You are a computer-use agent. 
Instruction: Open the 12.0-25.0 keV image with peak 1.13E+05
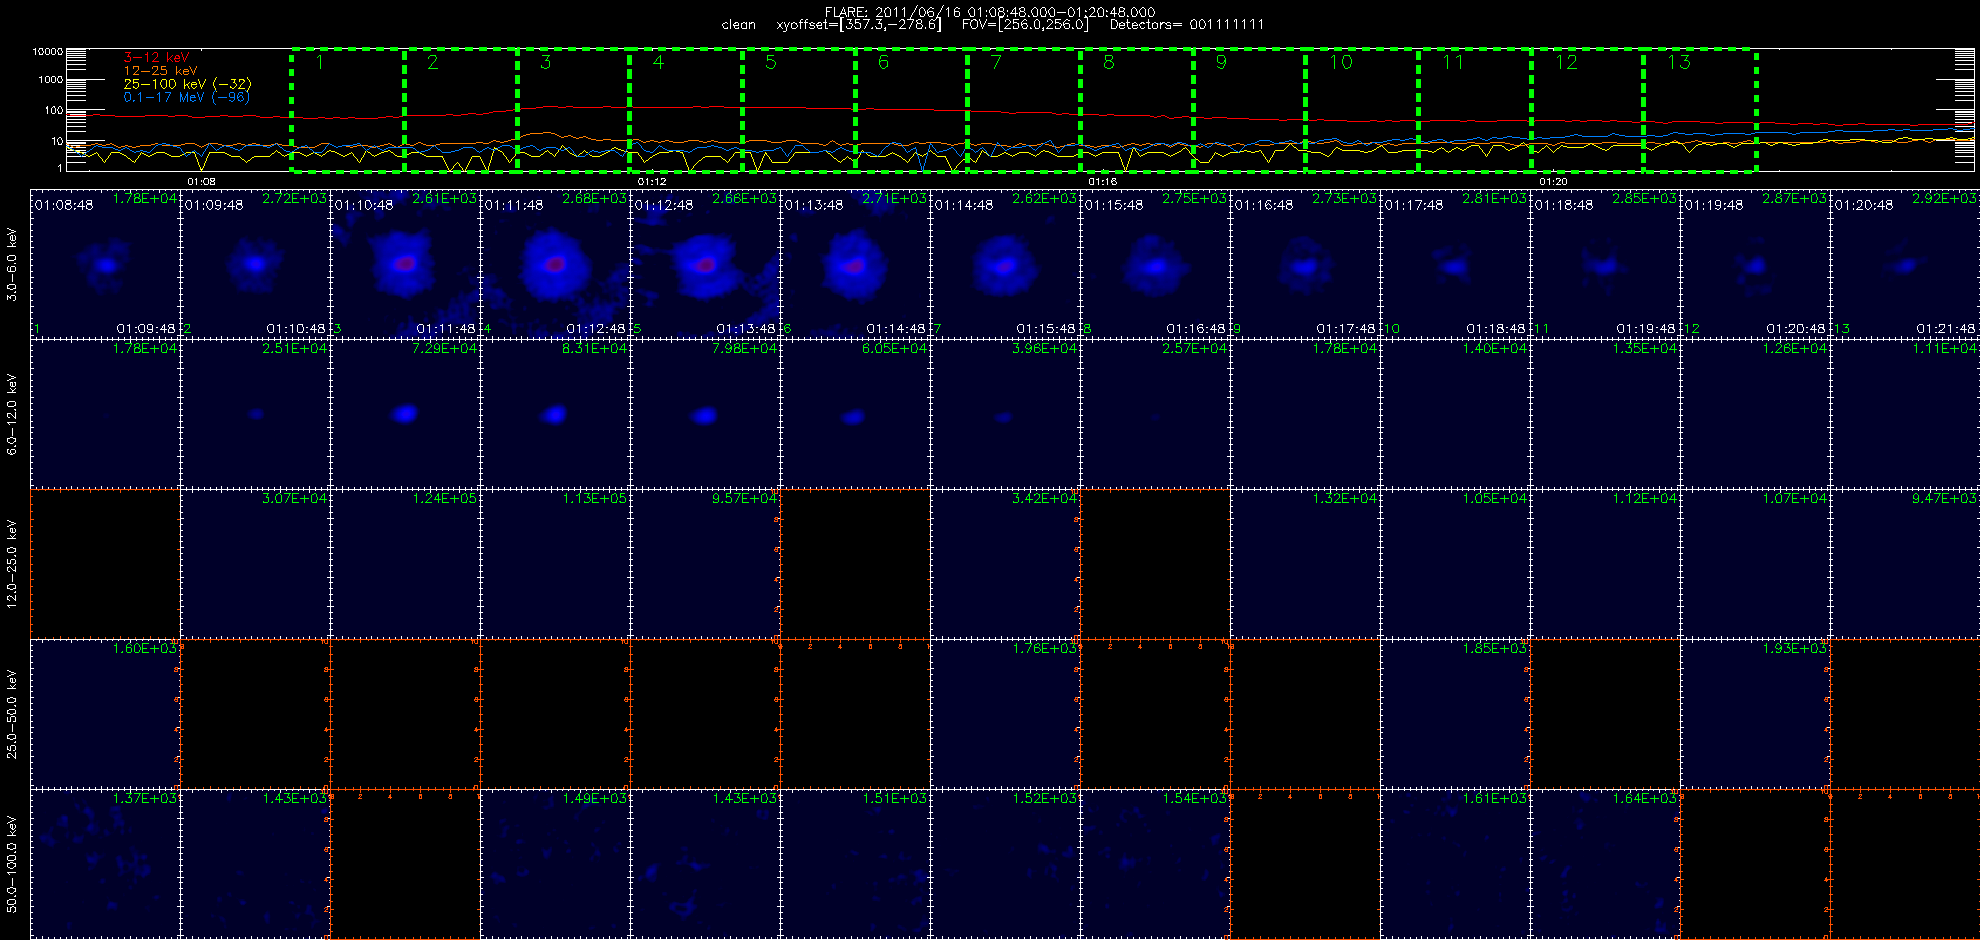pos(555,564)
